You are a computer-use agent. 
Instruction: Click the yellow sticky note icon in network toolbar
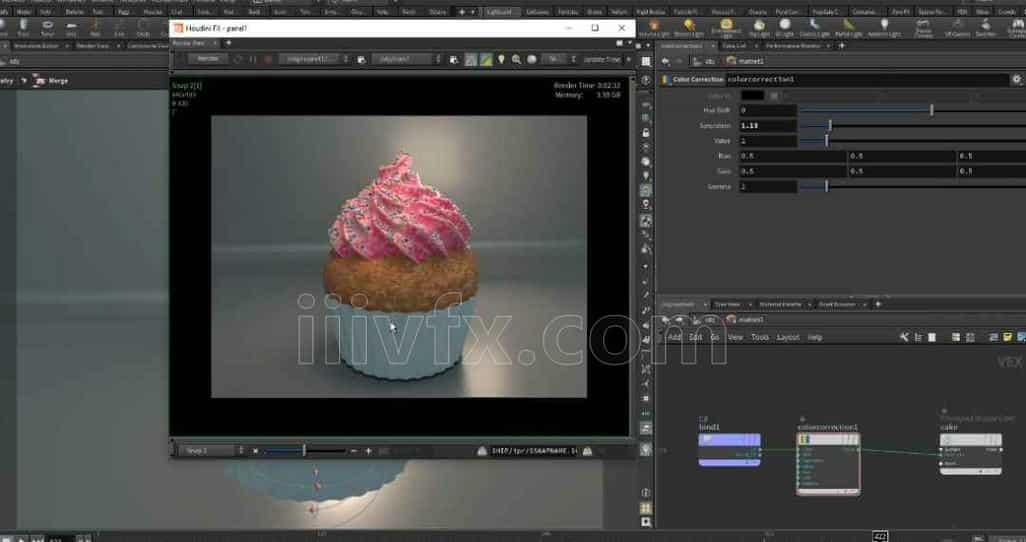1008,337
